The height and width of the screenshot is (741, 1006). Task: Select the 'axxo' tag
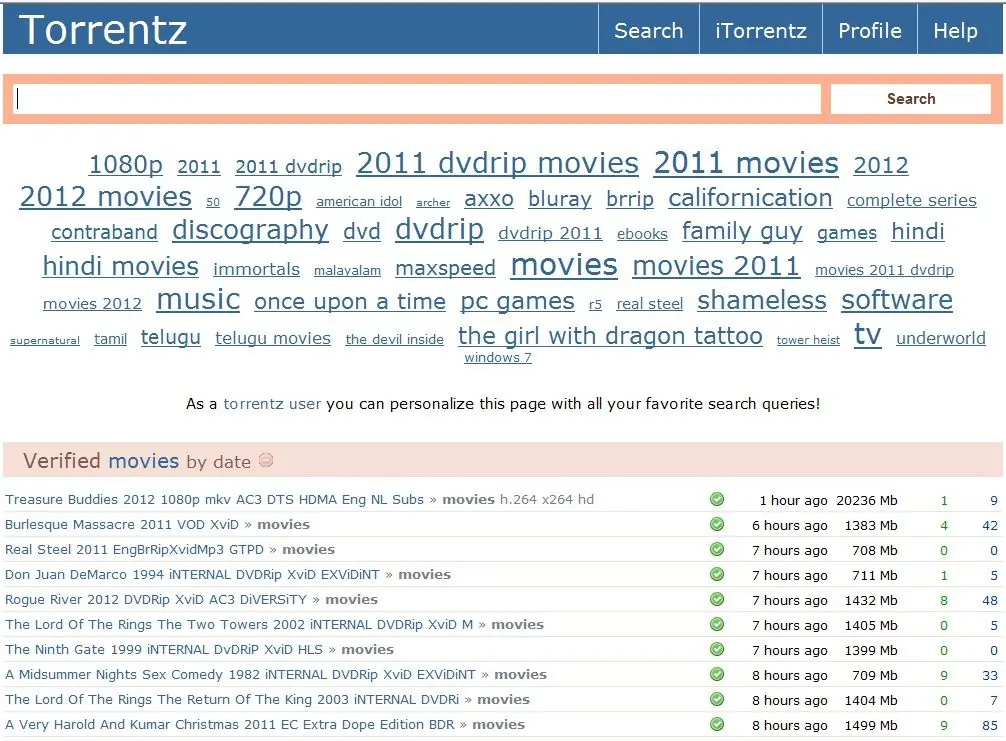tap(489, 199)
